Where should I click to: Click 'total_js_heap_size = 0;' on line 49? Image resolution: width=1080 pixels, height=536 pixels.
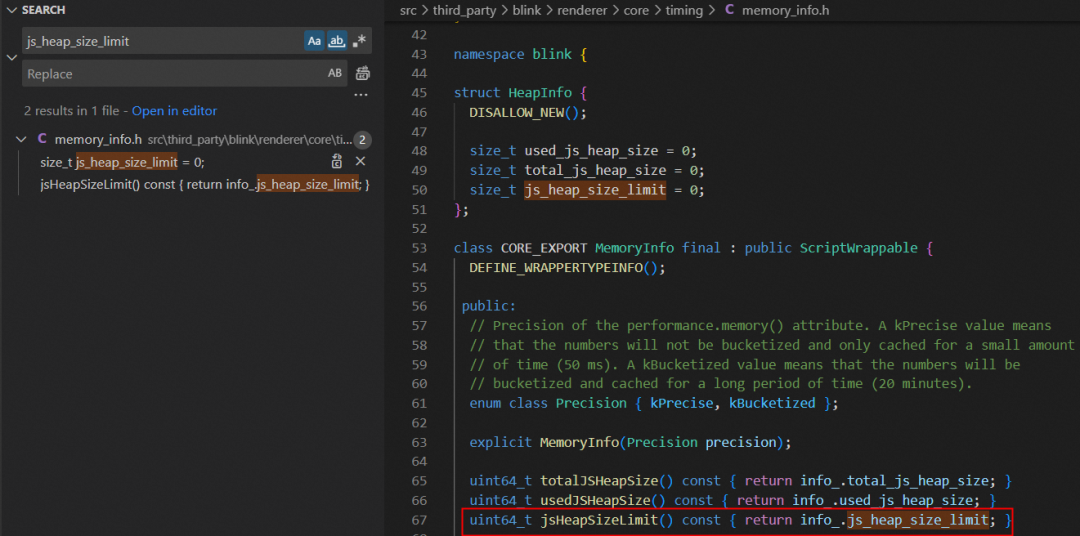(x=614, y=170)
